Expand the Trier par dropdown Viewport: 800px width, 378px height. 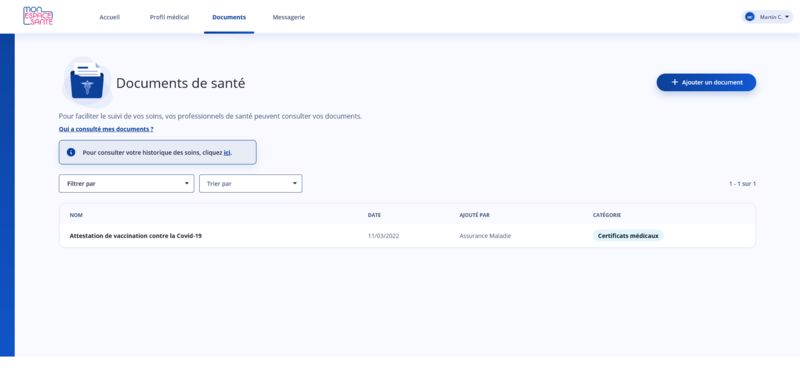coord(251,184)
